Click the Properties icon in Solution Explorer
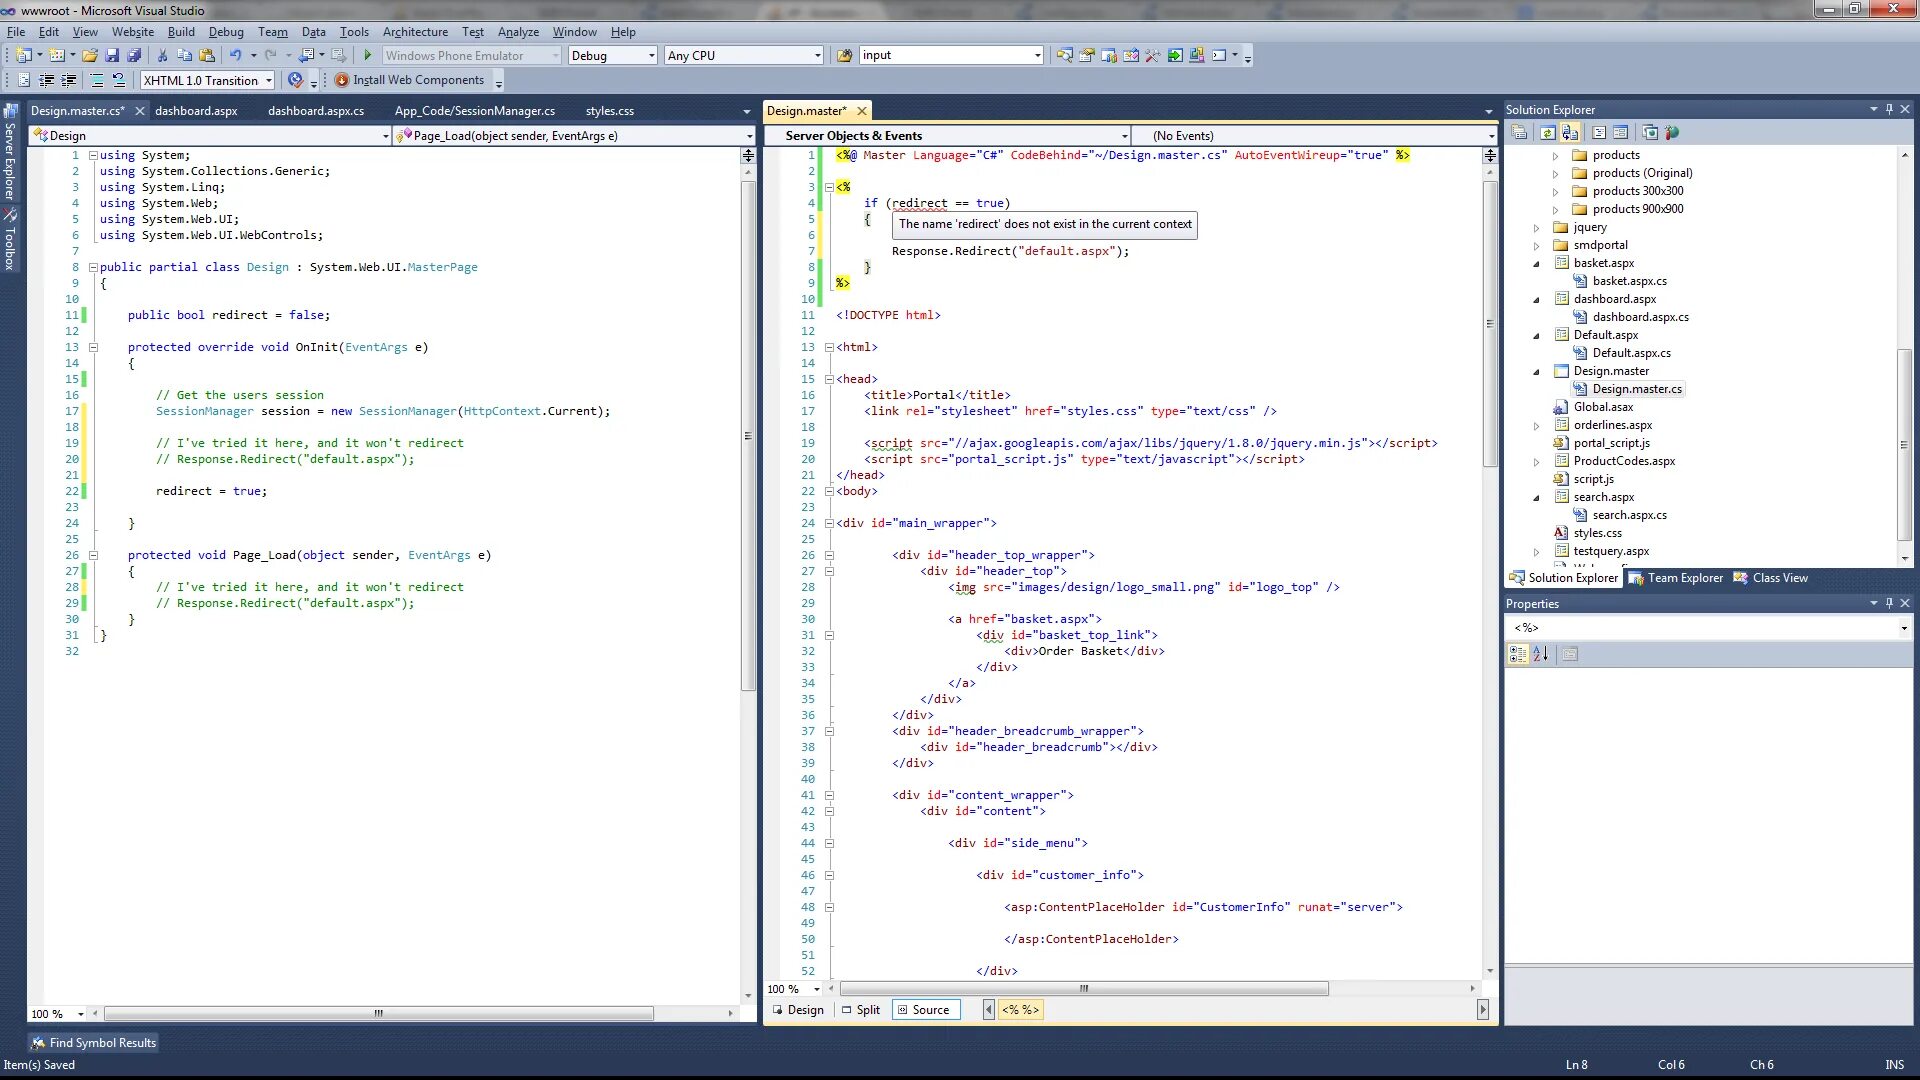The image size is (1920, 1080). (x=1519, y=133)
